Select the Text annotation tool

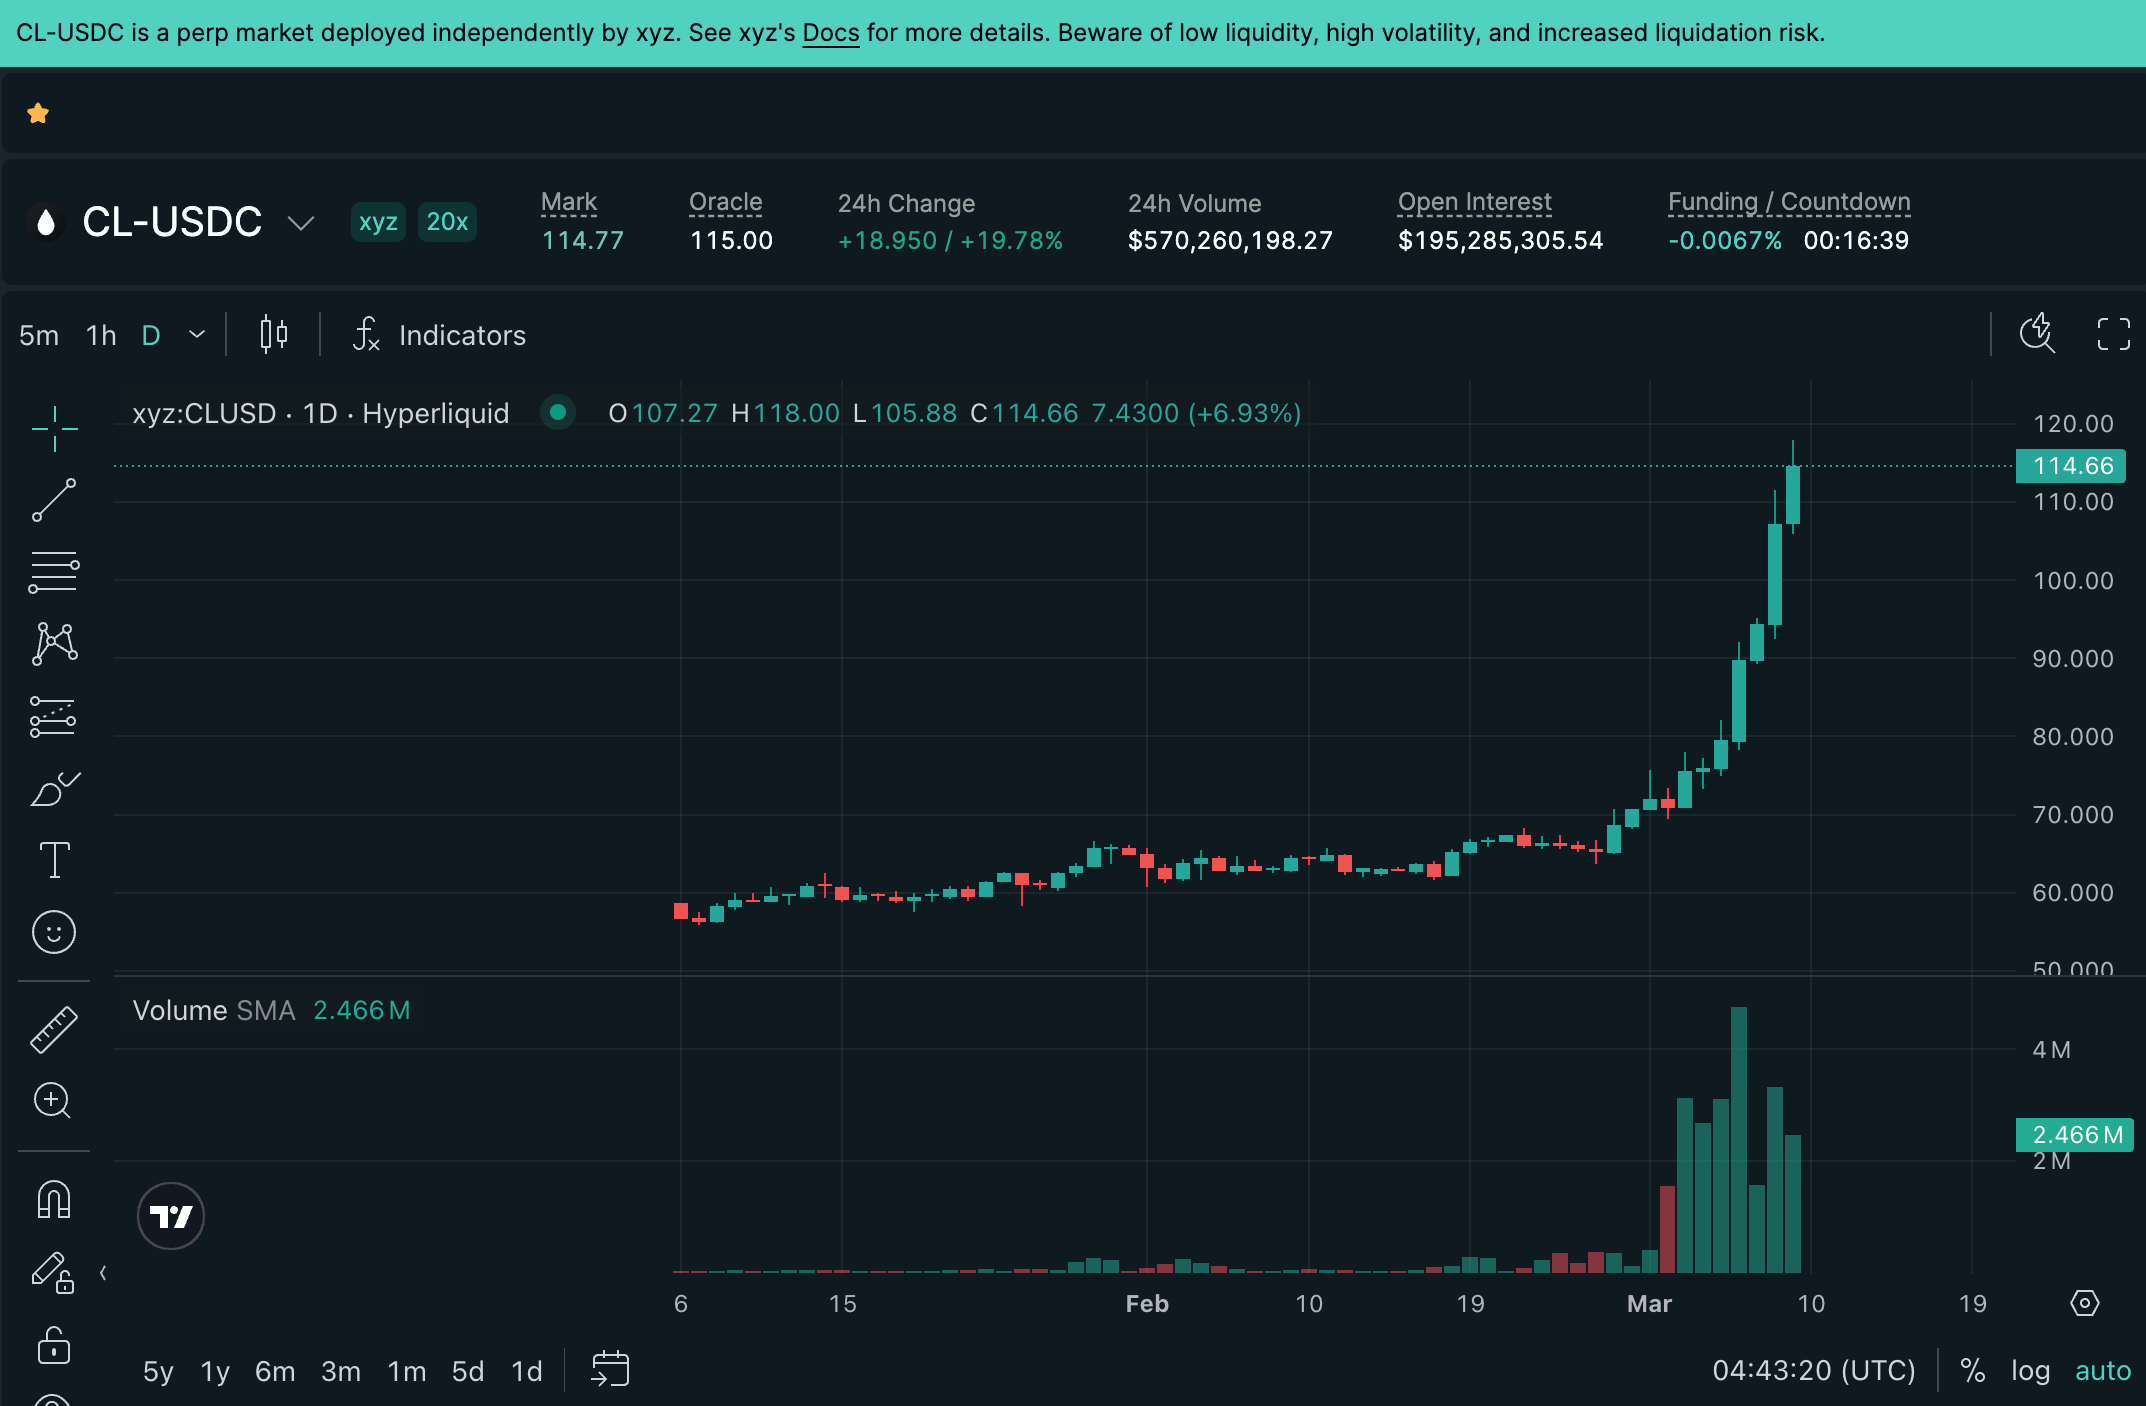tap(54, 860)
